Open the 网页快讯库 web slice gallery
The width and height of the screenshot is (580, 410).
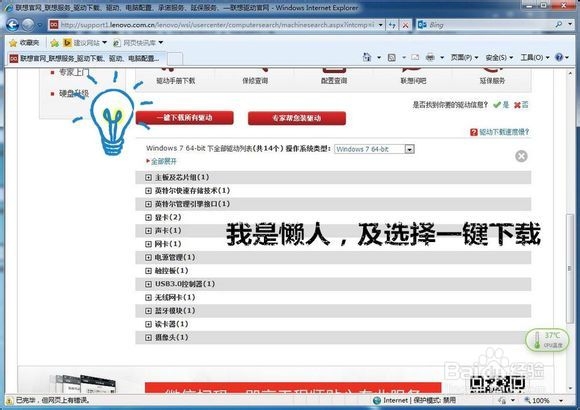(138, 43)
